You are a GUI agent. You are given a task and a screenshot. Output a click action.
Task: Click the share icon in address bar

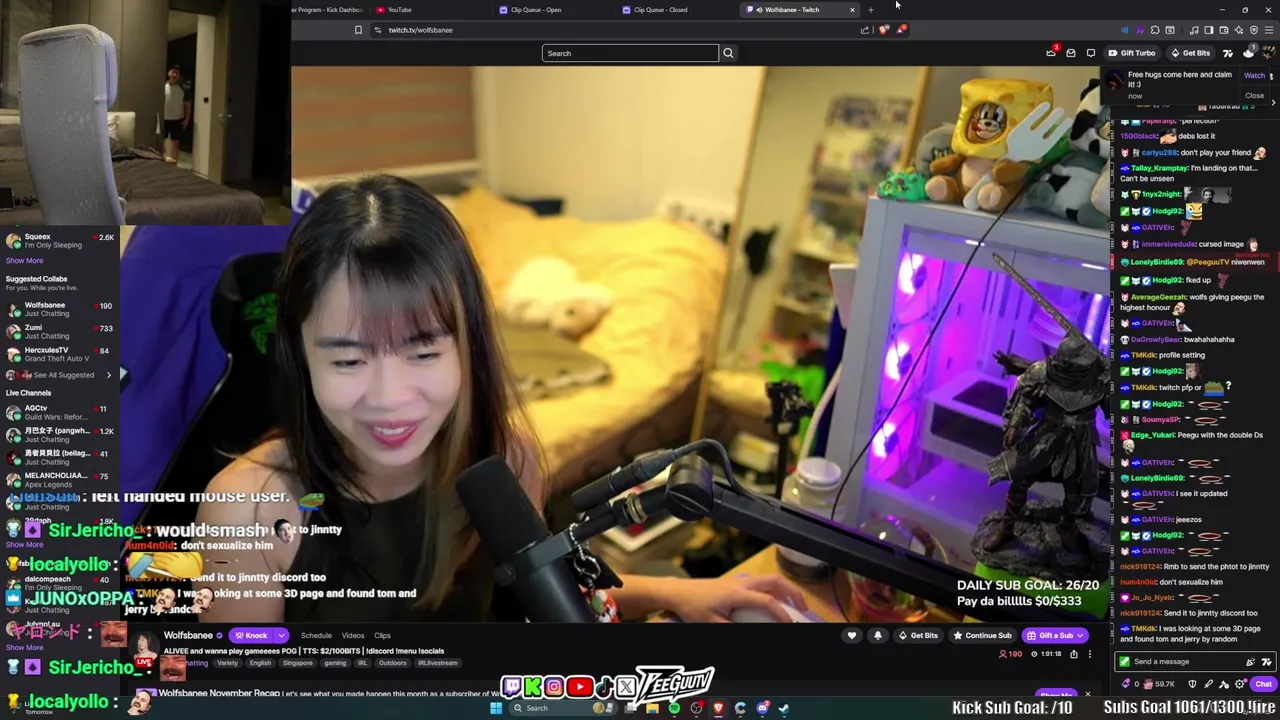coord(864,30)
